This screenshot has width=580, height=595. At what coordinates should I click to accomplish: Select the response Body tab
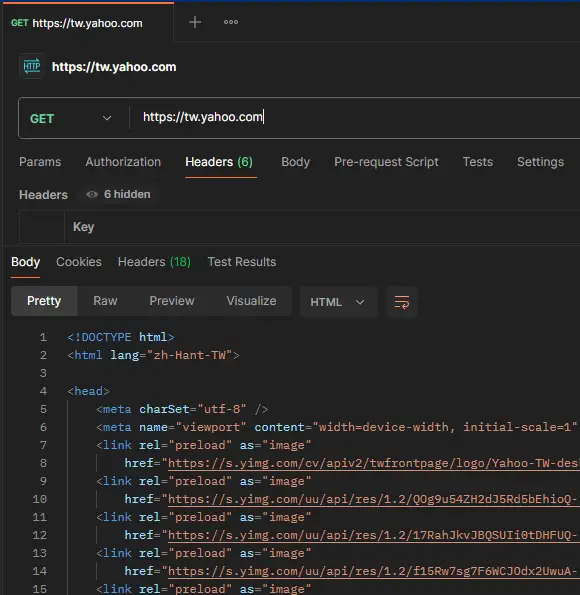pos(25,262)
